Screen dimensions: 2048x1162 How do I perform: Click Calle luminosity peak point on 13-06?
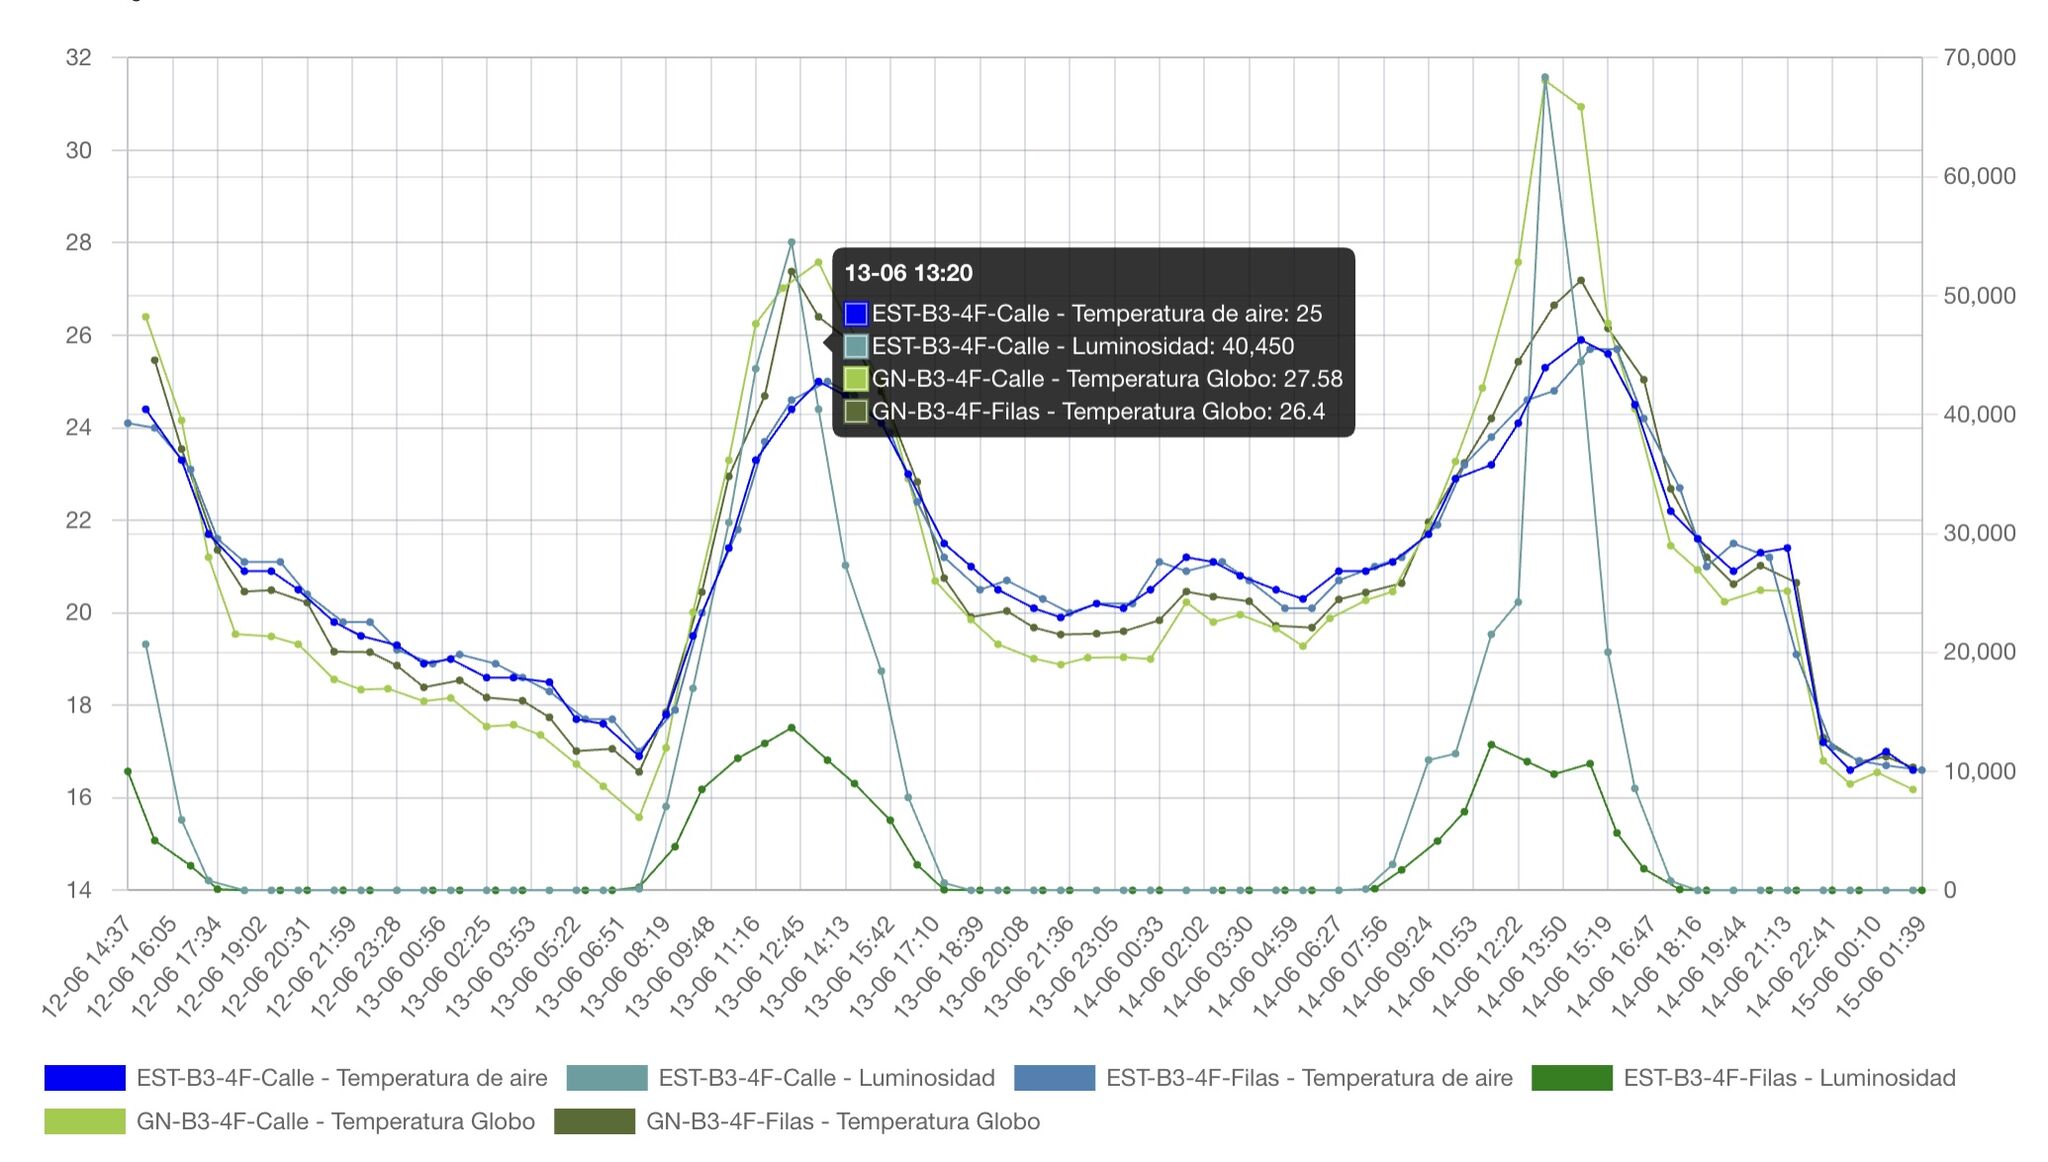point(791,242)
